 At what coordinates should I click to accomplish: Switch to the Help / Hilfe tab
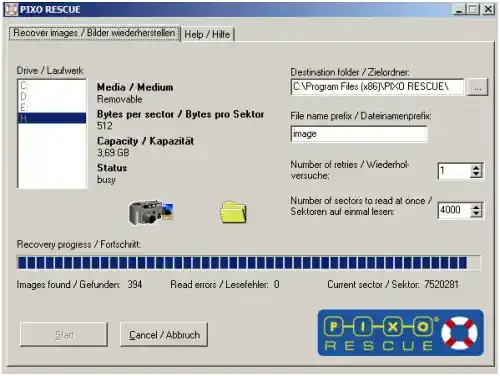click(x=207, y=34)
